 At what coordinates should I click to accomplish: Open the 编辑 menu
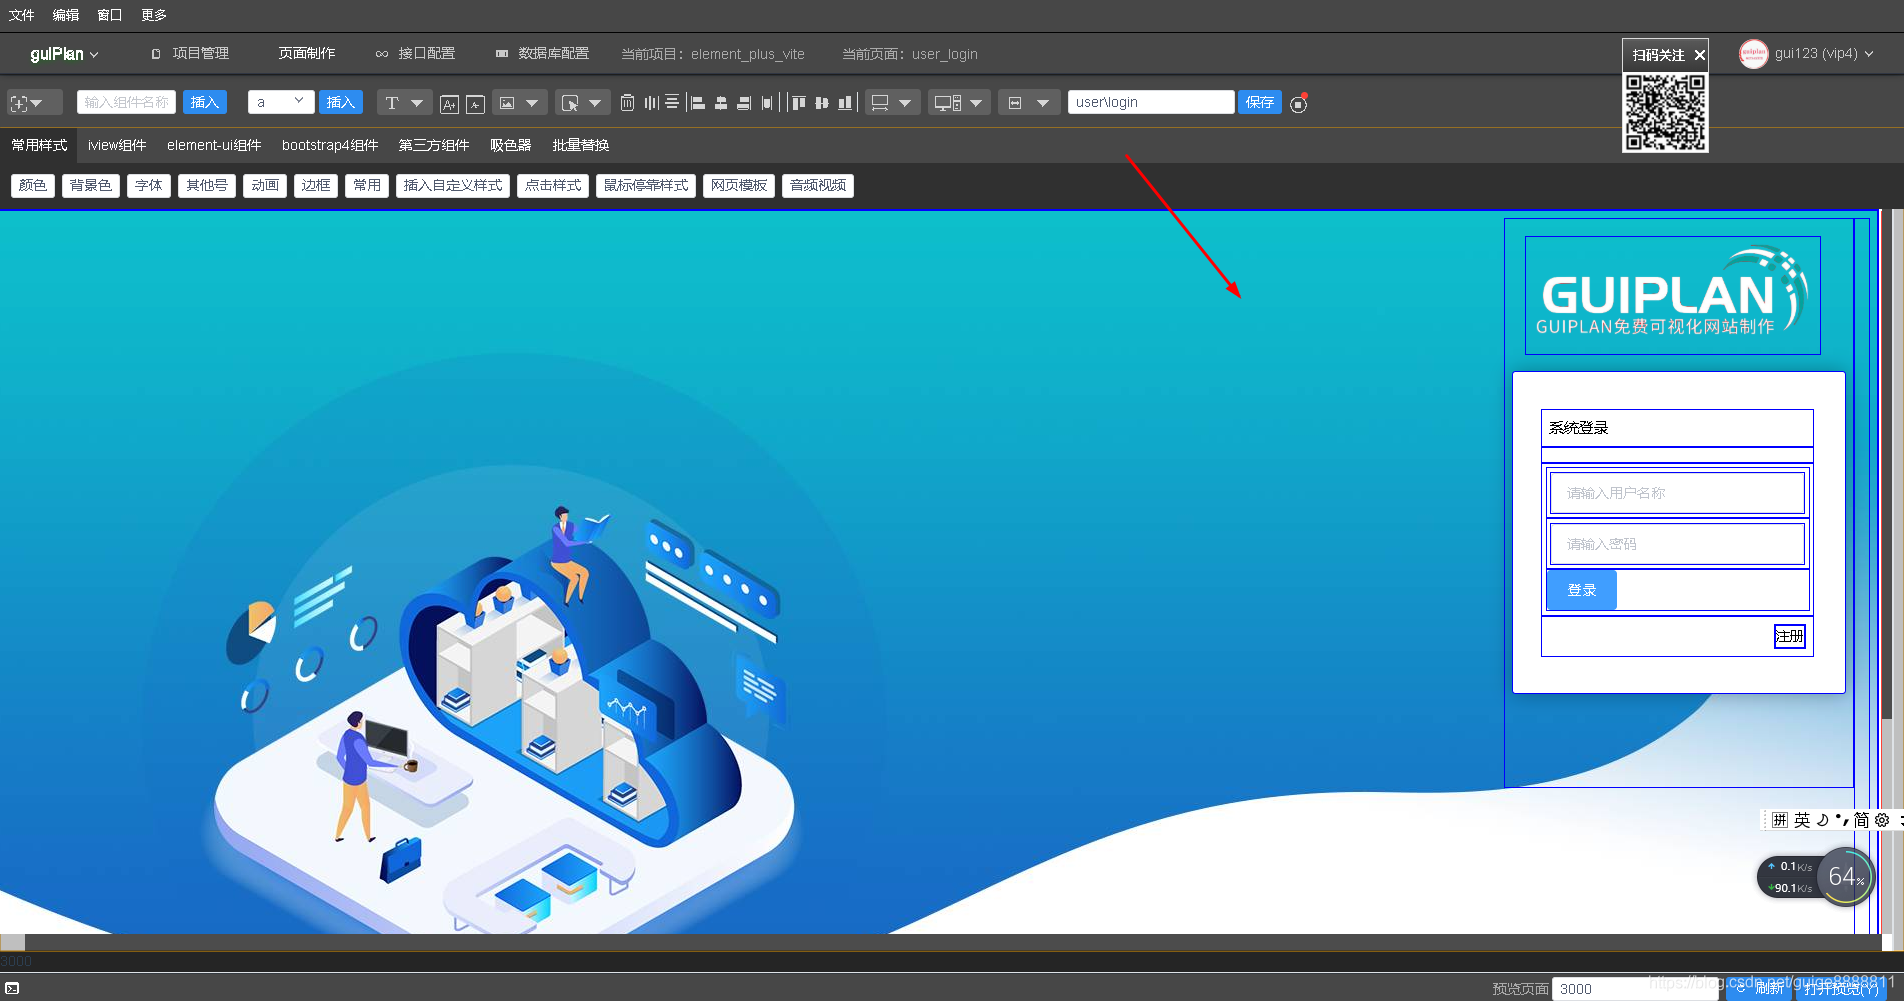point(66,15)
